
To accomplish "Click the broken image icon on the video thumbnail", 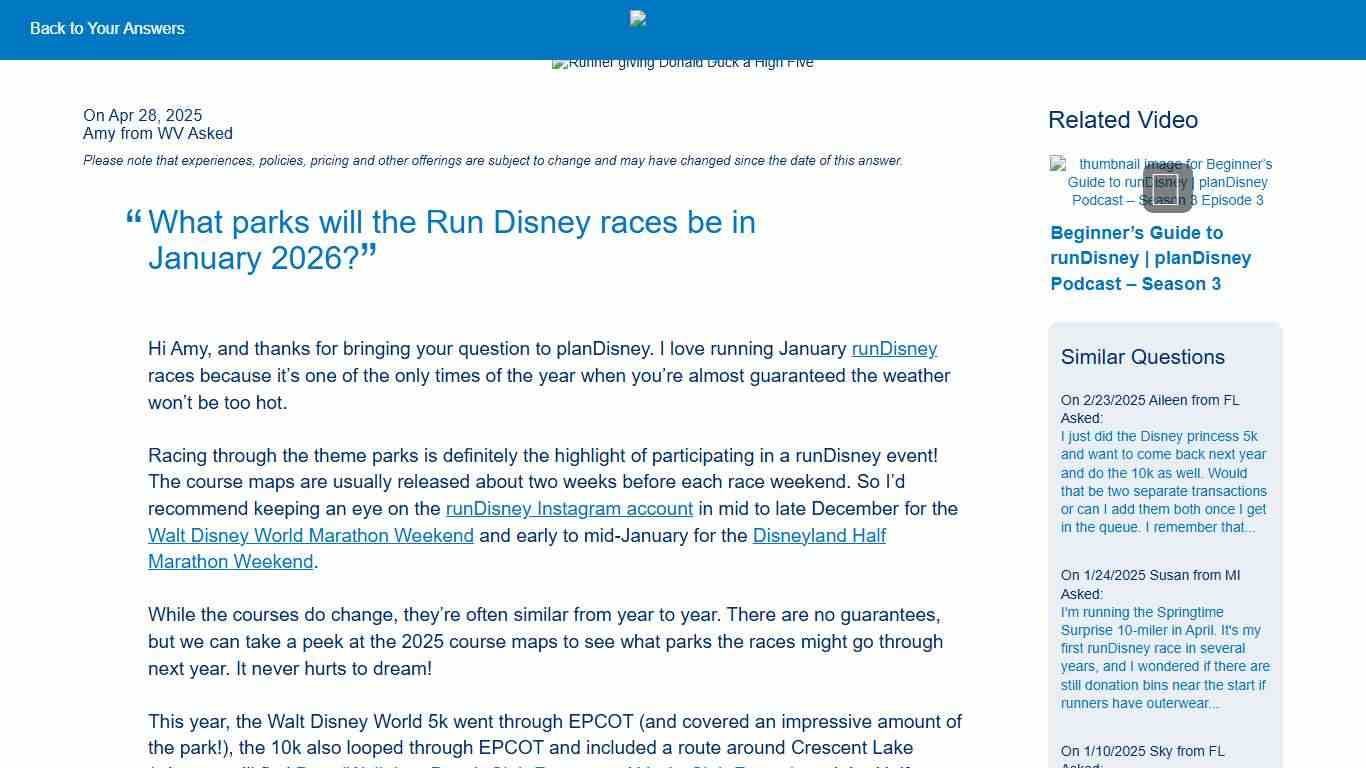I will click(1059, 164).
